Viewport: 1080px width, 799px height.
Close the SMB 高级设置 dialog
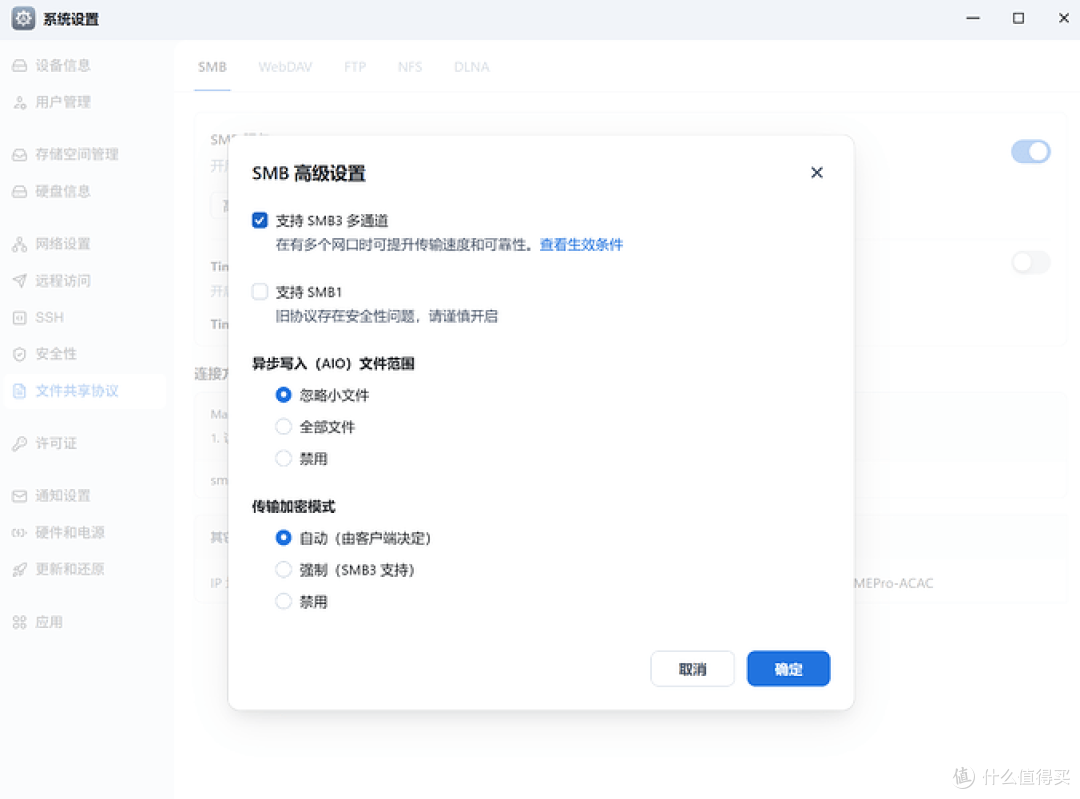pos(817,172)
